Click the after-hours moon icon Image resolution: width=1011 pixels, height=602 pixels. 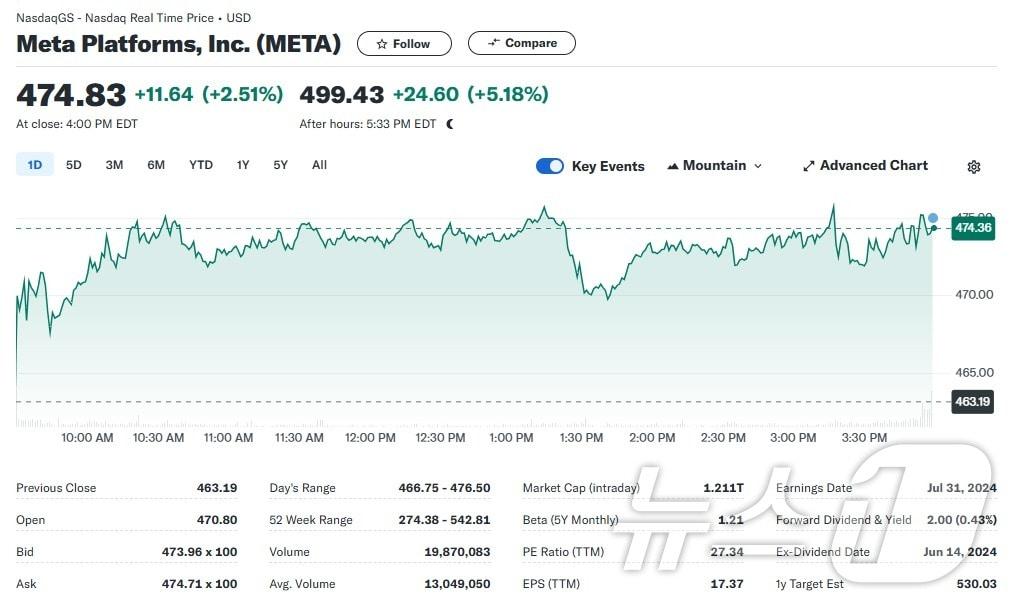450,124
